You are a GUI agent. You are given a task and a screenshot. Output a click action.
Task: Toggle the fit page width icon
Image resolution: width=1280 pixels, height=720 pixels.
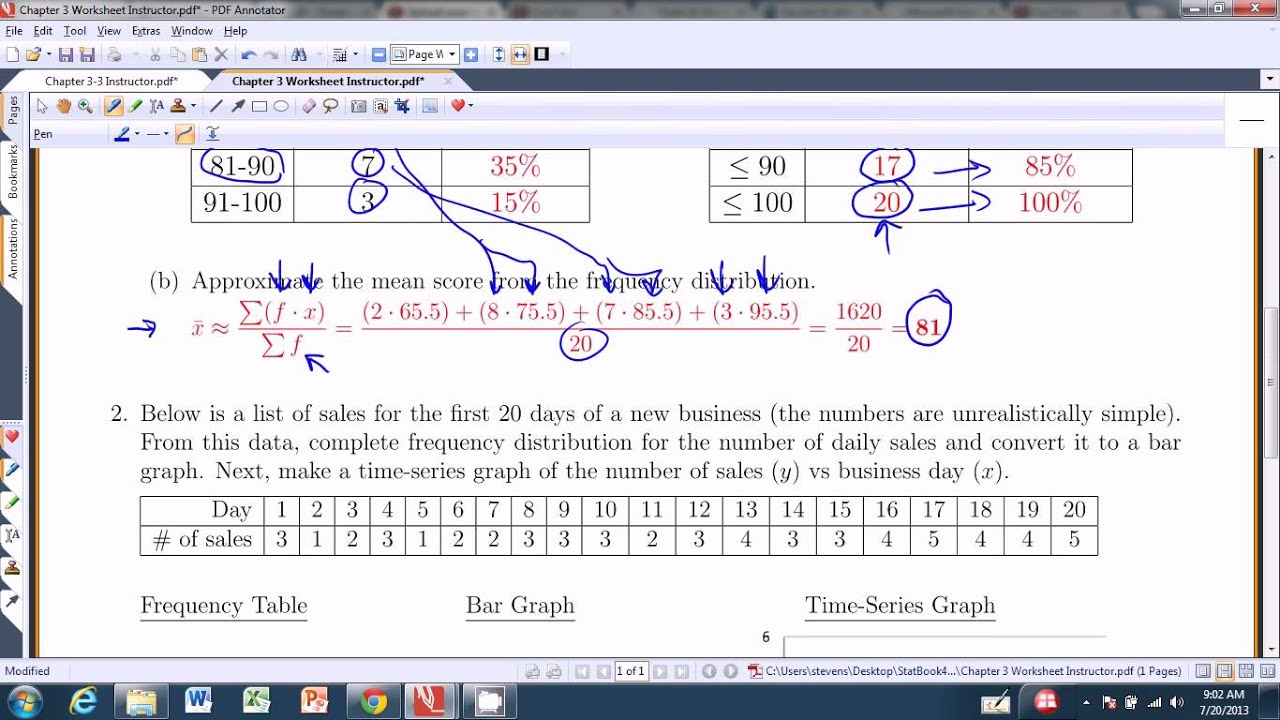point(520,55)
